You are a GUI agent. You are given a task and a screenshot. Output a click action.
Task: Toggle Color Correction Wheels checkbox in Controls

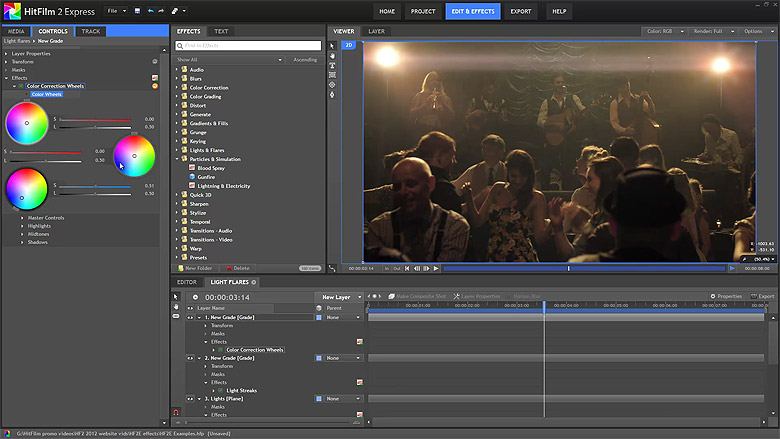pos(21,86)
